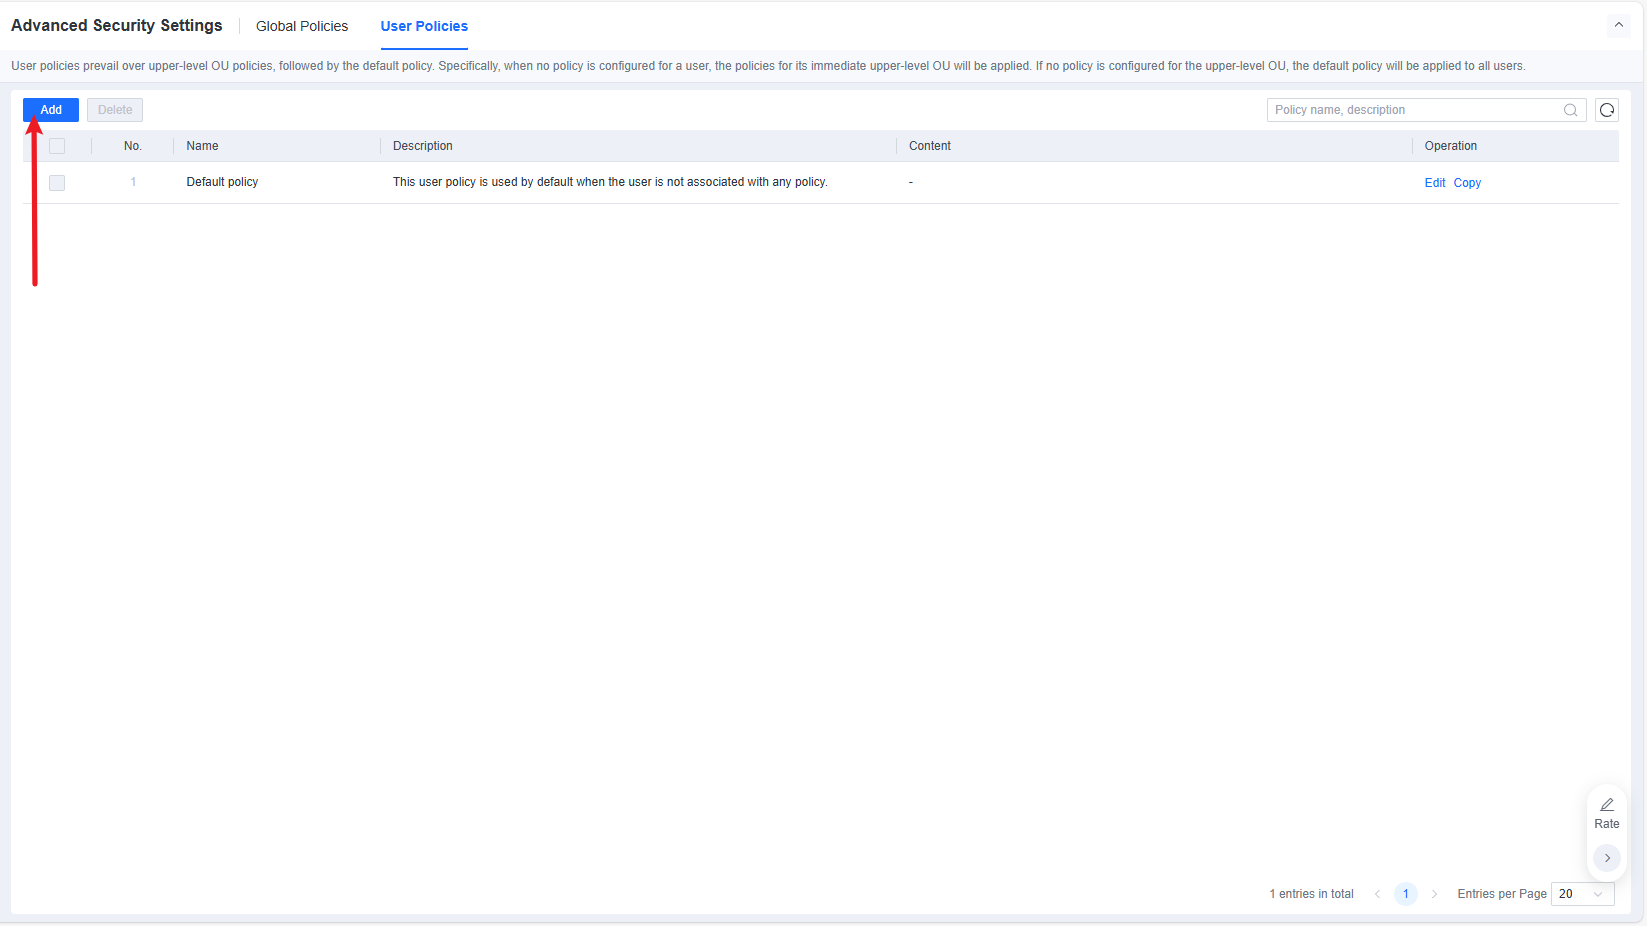The width and height of the screenshot is (1647, 926).
Task: Click the Description column header
Action: point(423,146)
